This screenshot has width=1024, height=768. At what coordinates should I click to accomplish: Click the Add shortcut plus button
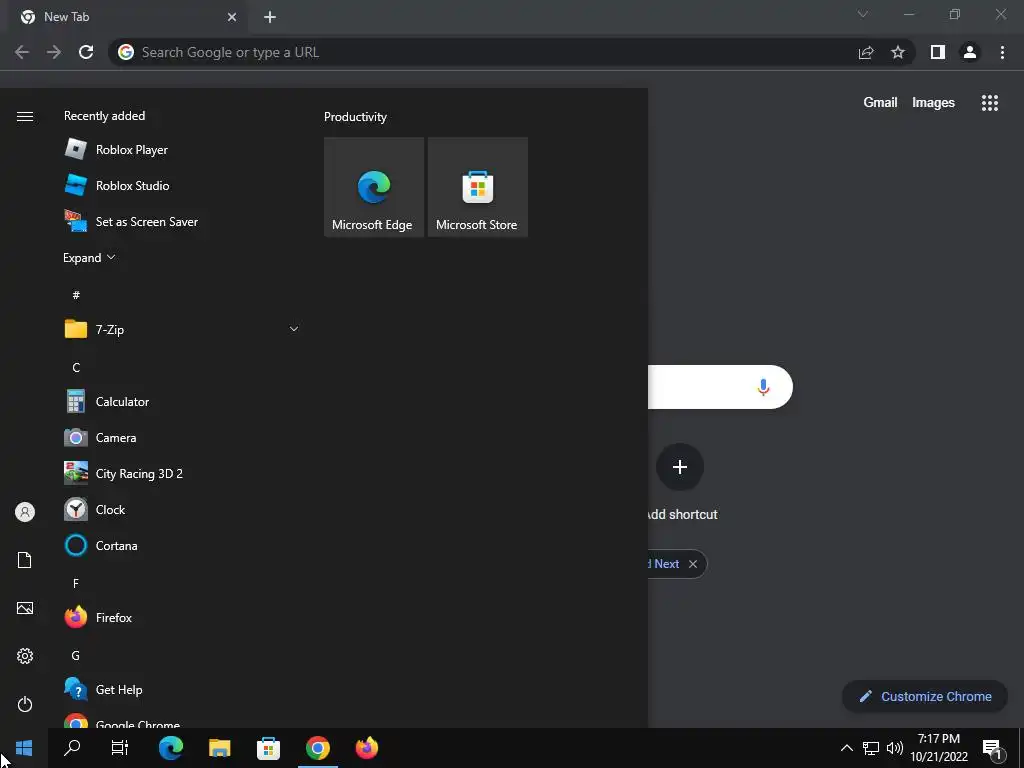pos(680,467)
